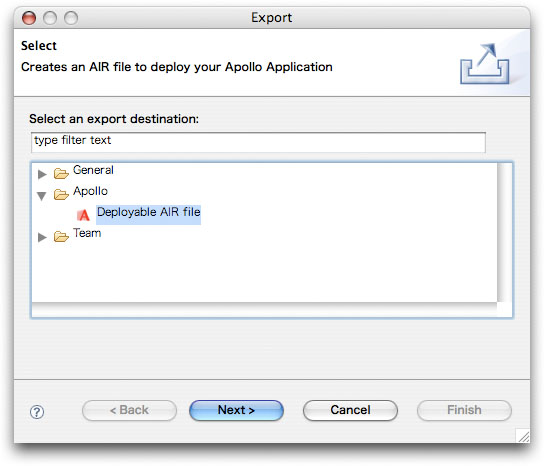Click the export arrow banner icon
The height and width of the screenshot is (466, 544).
(x=485, y=64)
